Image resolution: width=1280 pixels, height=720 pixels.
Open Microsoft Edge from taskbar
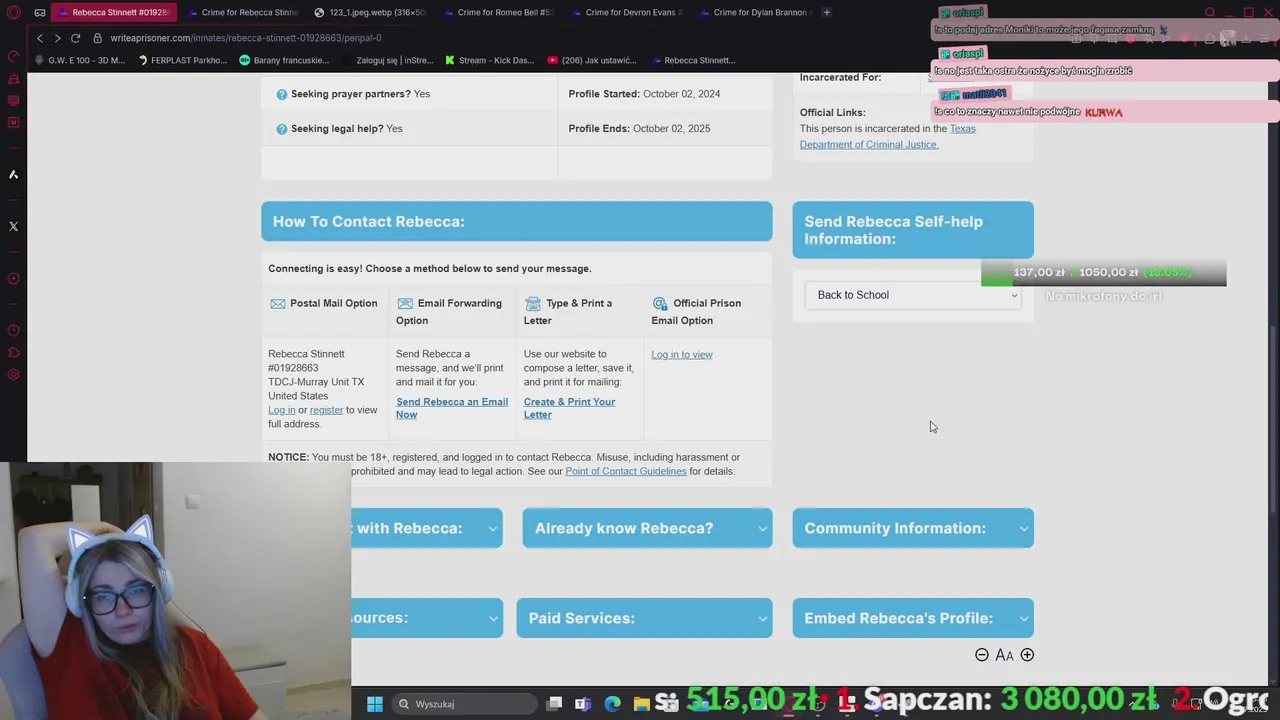click(612, 704)
